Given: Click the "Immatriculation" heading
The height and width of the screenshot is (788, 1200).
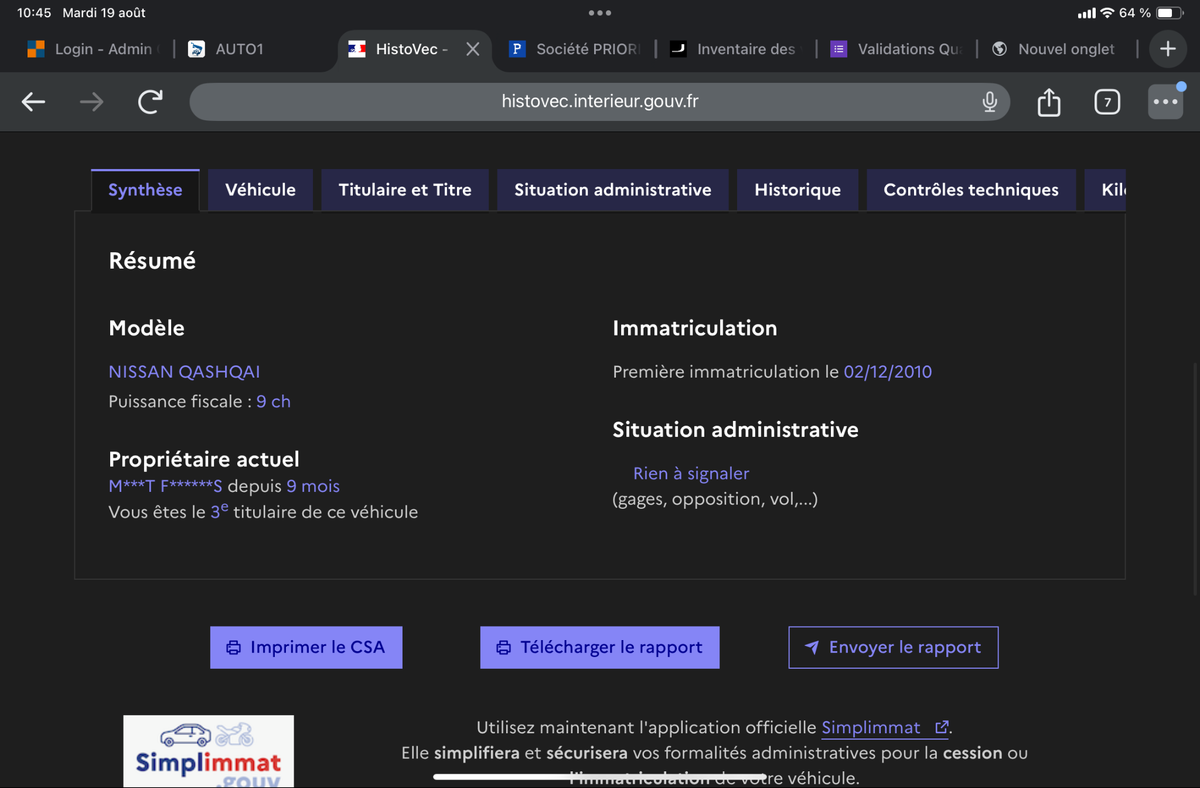Looking at the screenshot, I should click(x=695, y=328).
